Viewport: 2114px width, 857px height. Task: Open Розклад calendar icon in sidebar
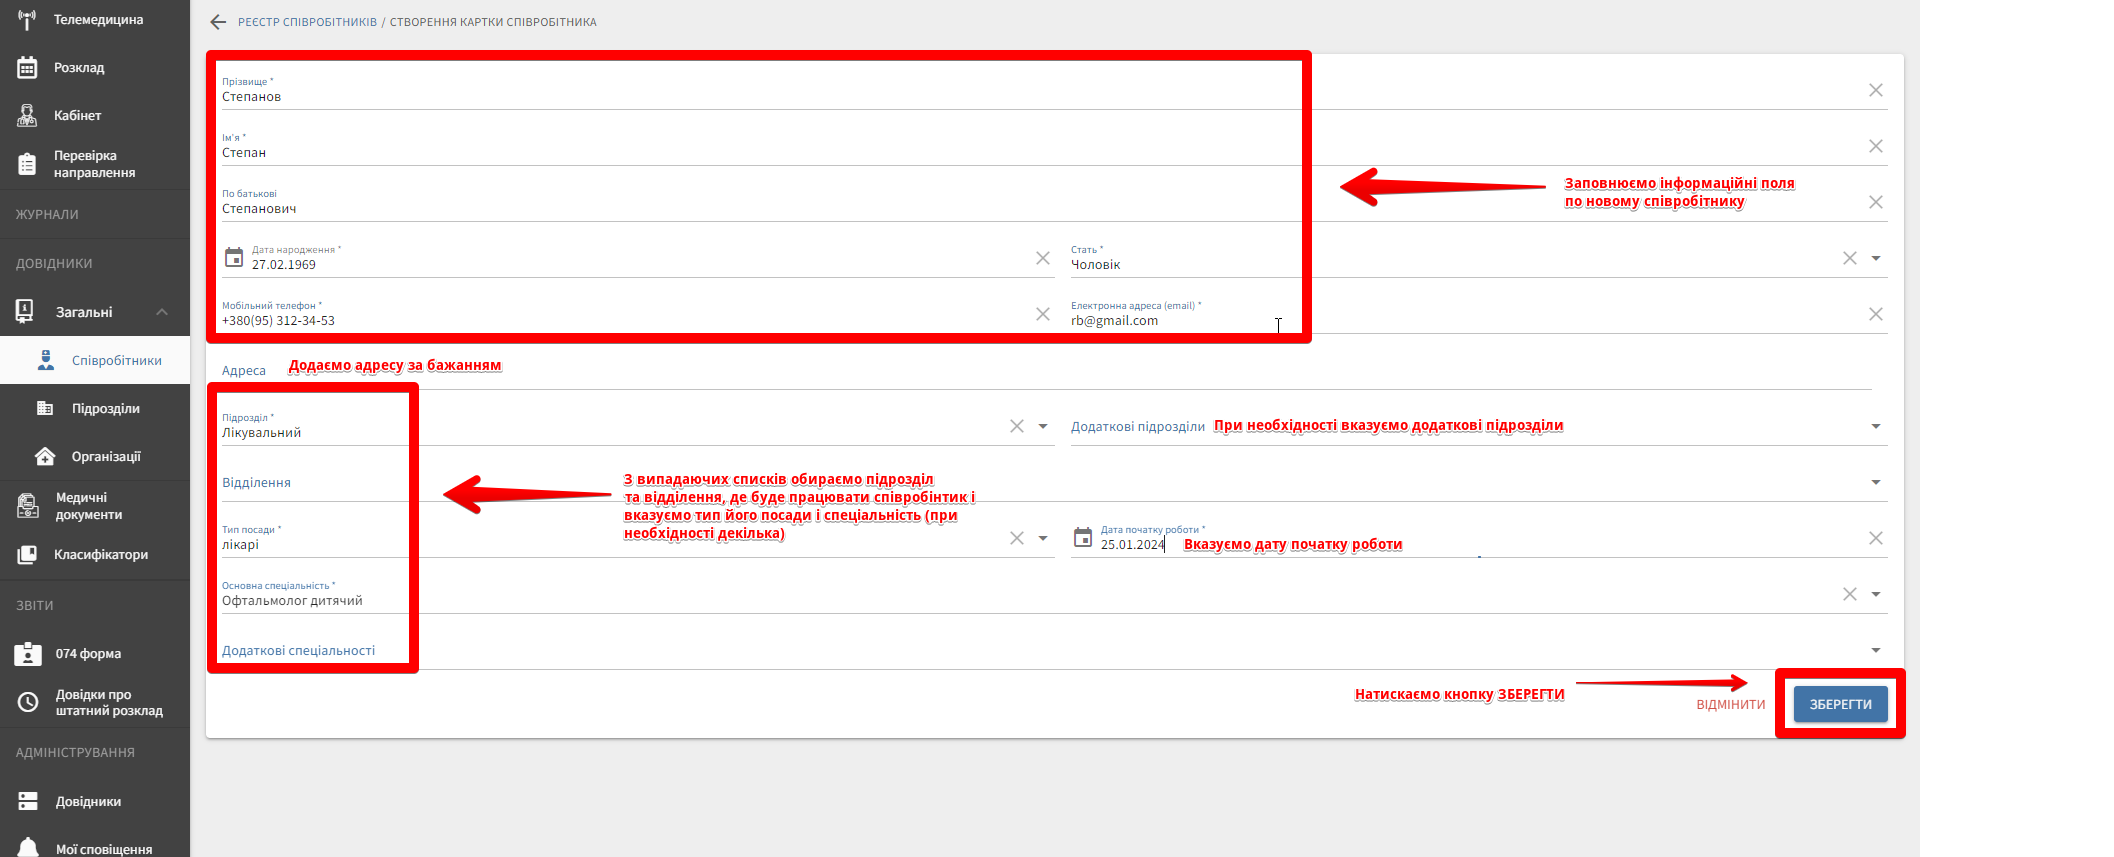coord(27,68)
